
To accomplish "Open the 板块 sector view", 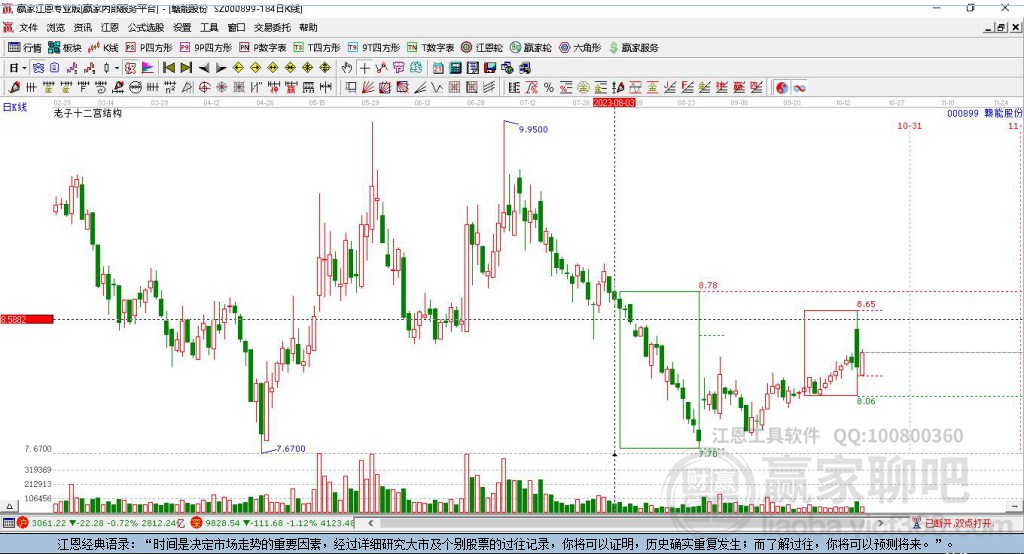I will 65,48.
